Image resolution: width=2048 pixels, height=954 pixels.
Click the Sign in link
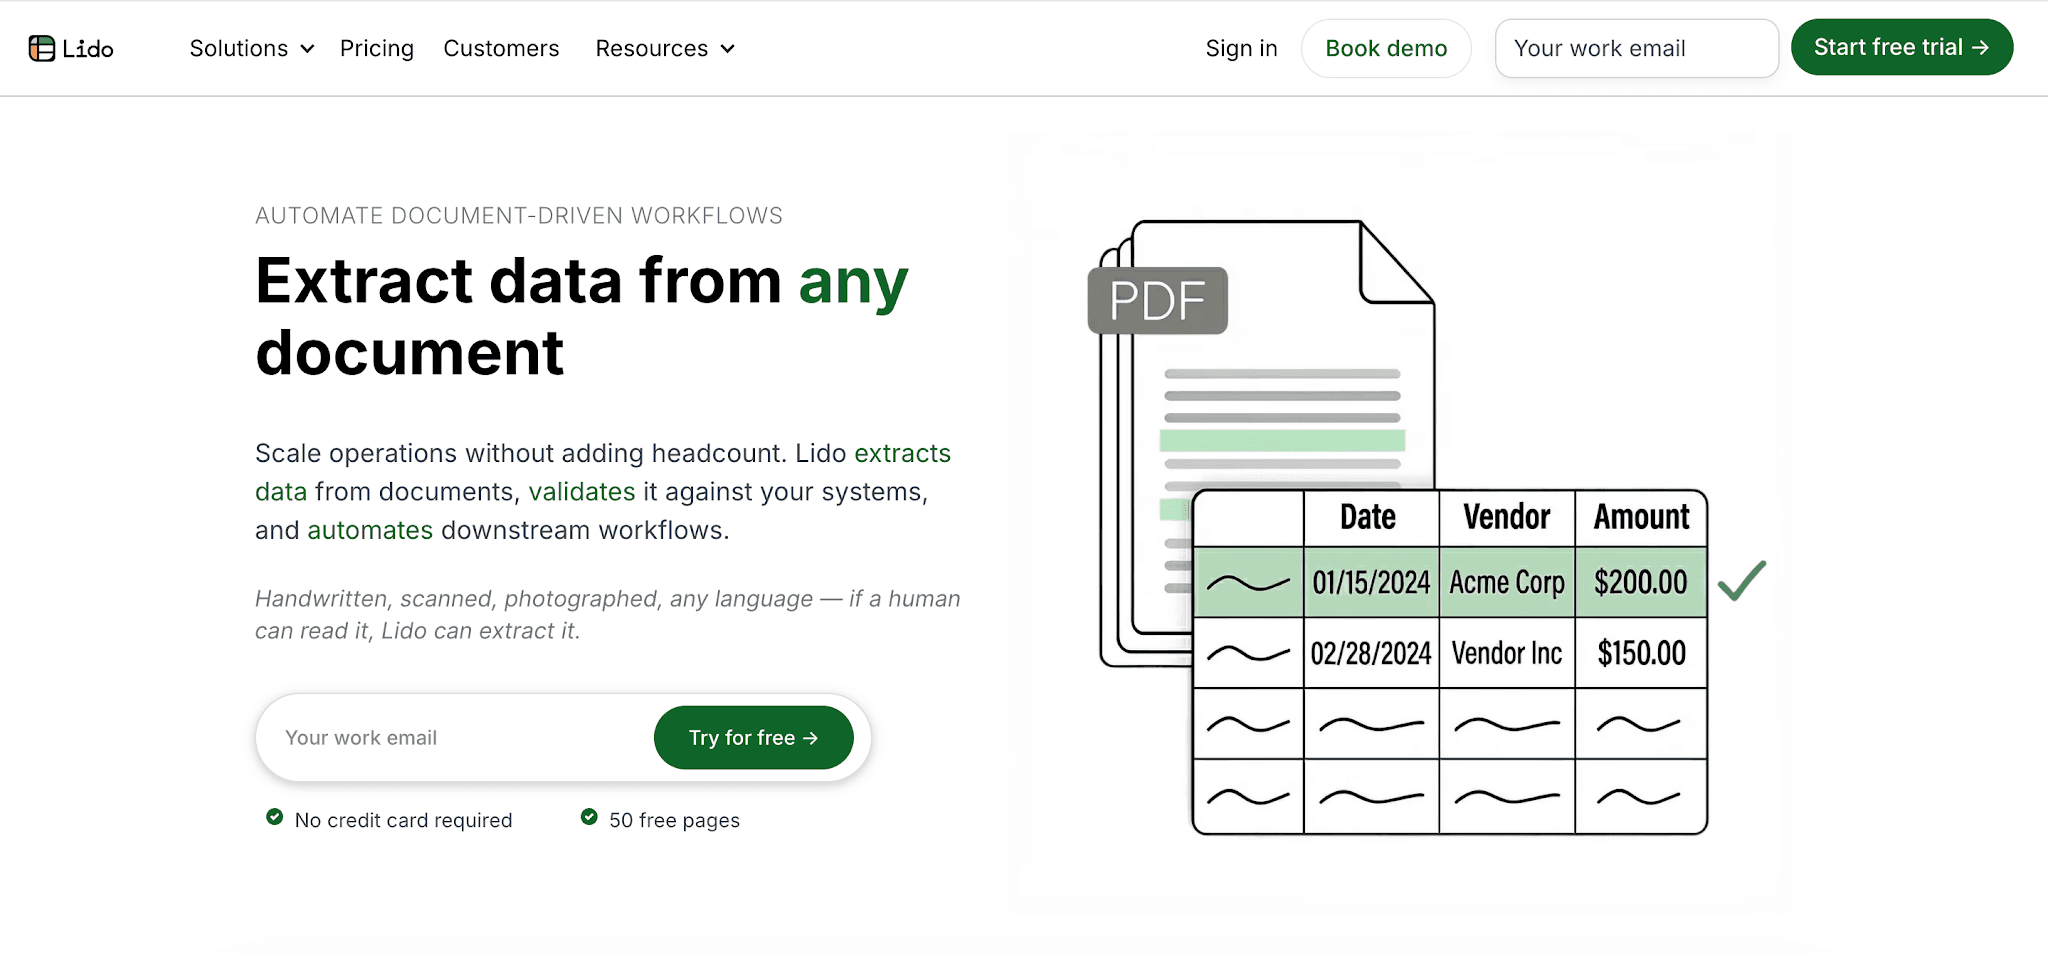1241,48
